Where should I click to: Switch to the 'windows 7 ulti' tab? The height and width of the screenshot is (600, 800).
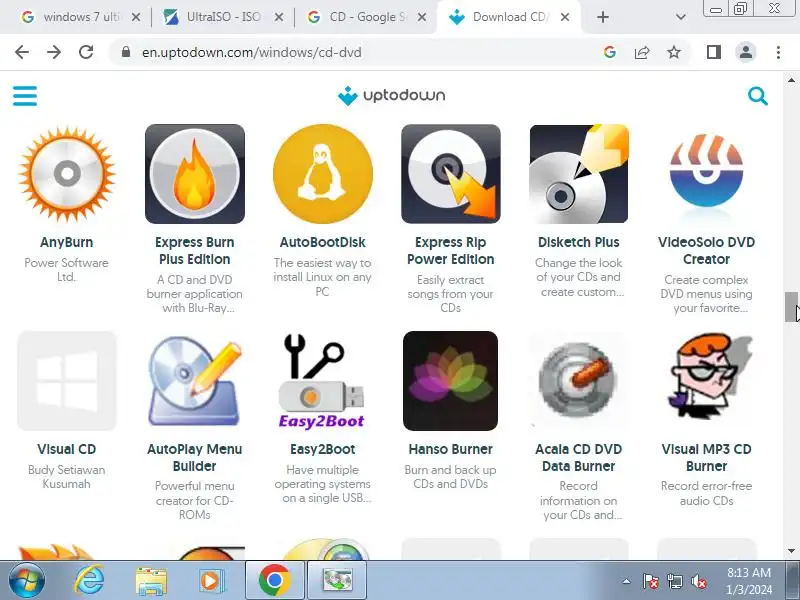click(x=71, y=17)
